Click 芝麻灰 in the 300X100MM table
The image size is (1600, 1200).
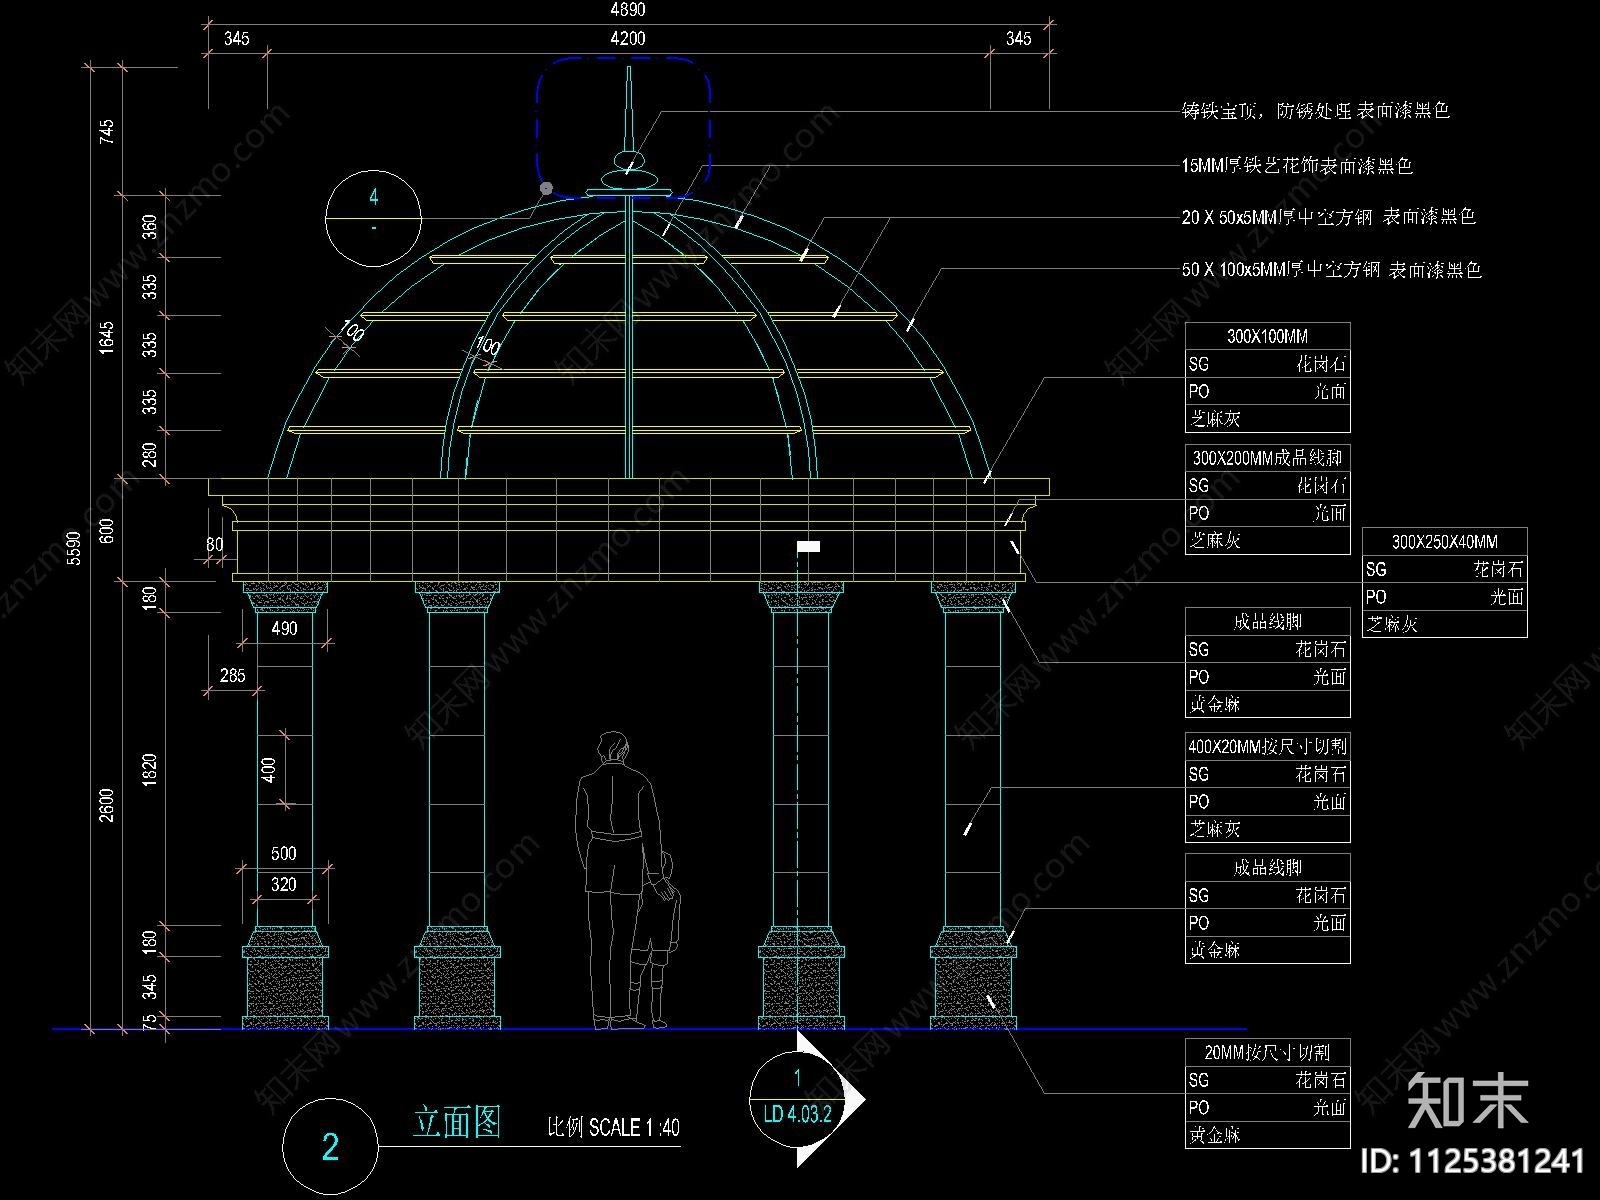coord(1215,419)
